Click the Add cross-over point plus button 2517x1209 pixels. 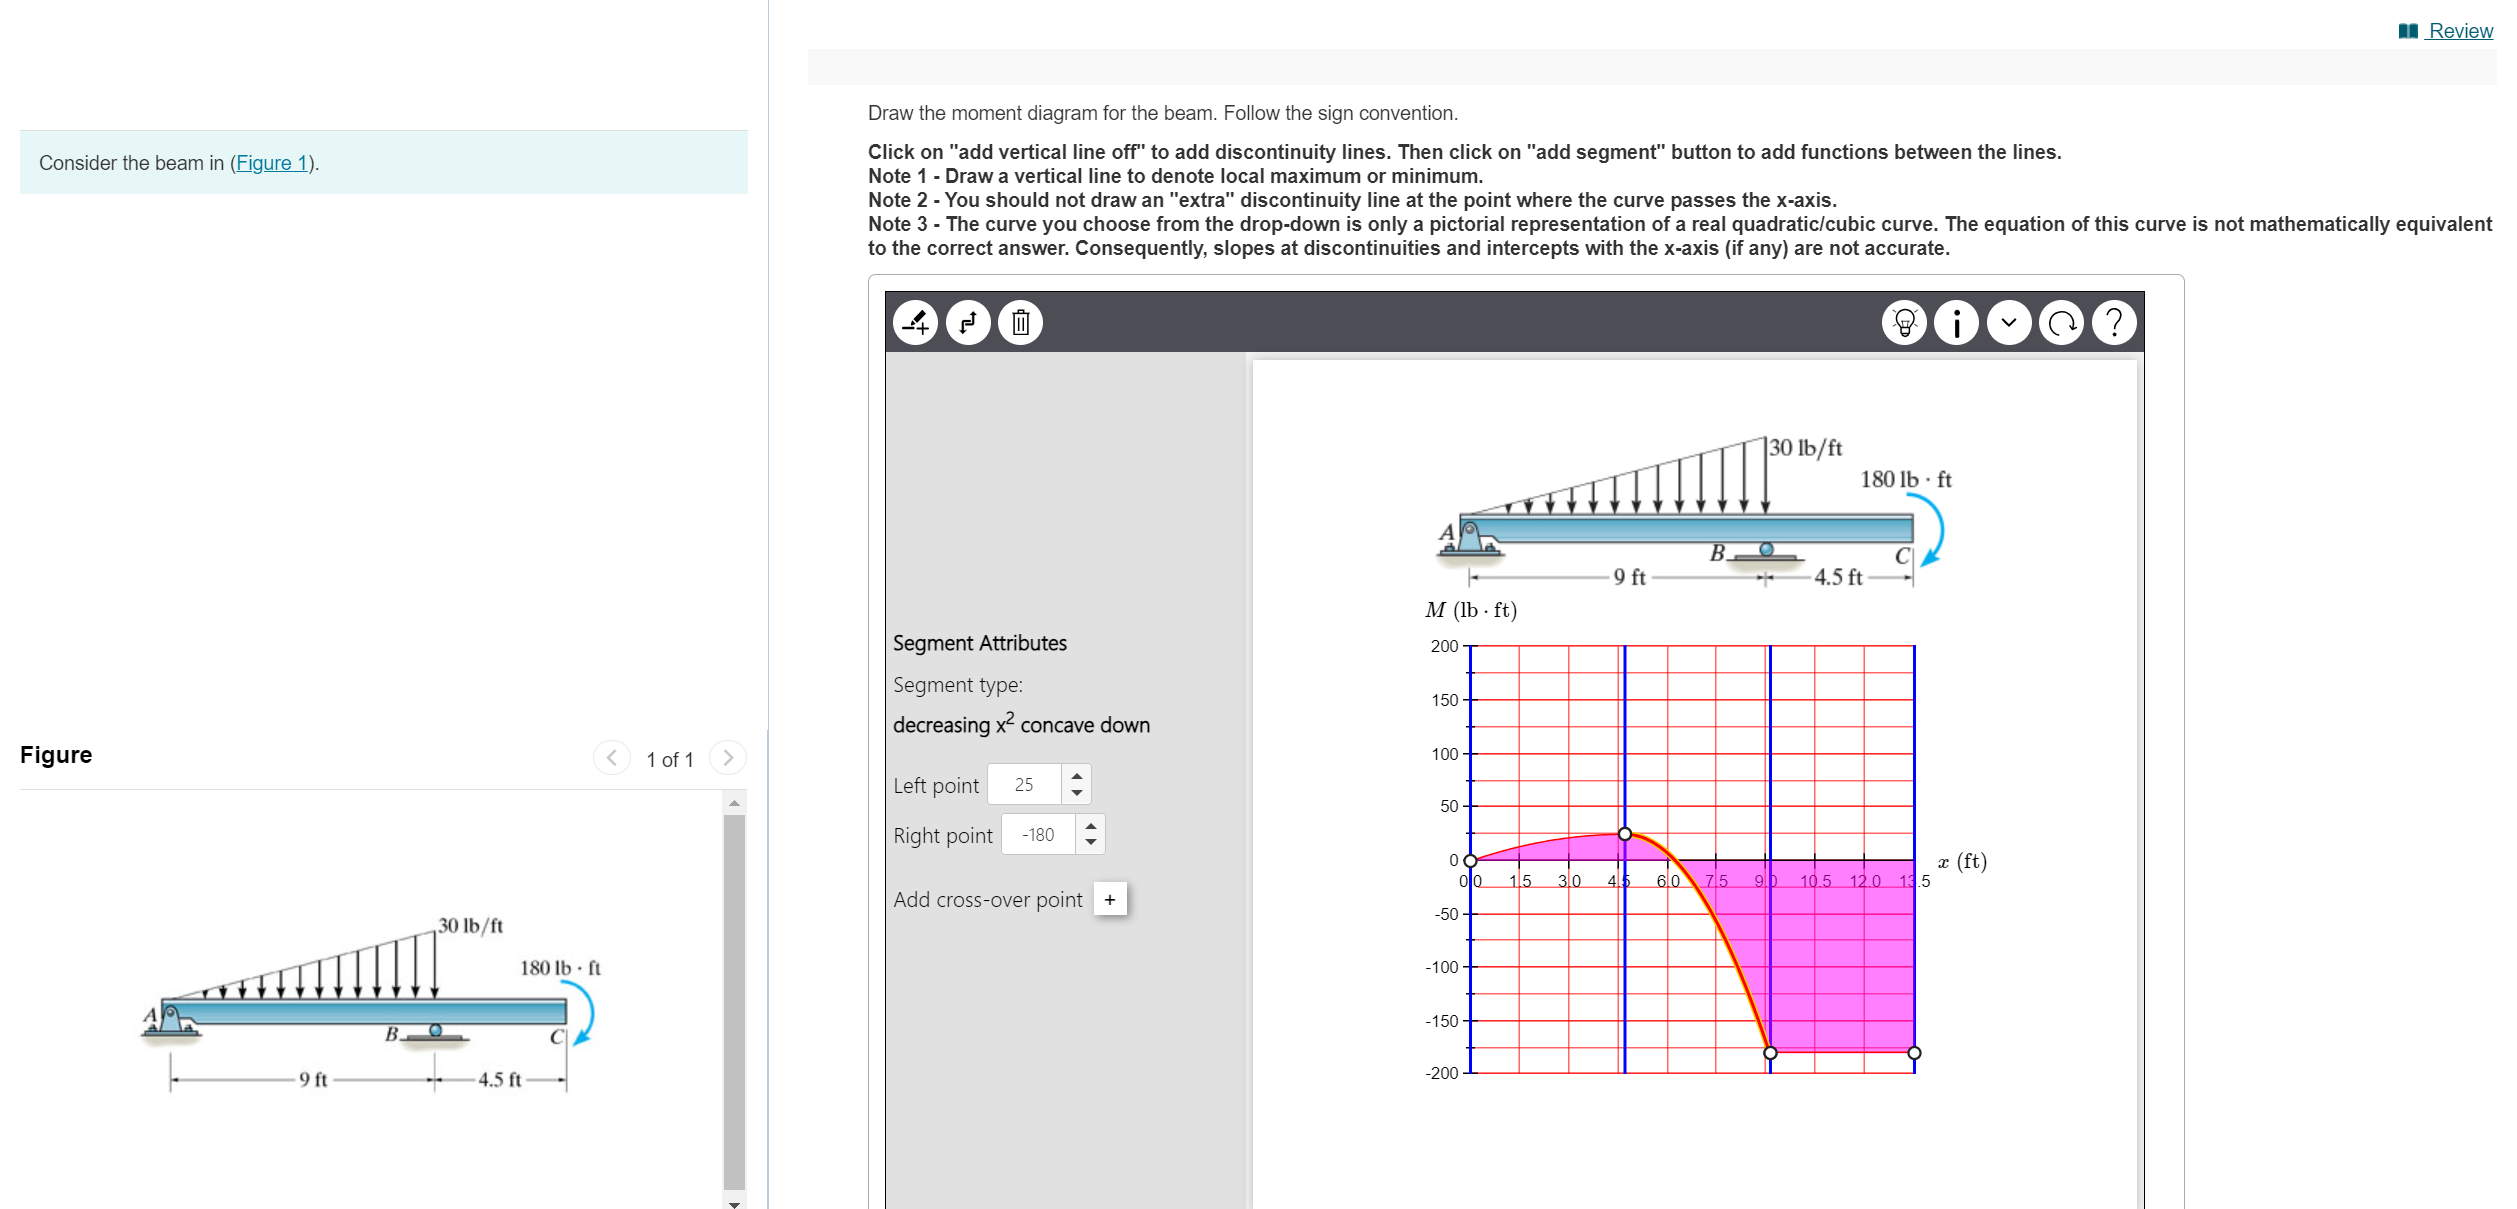coord(1110,899)
